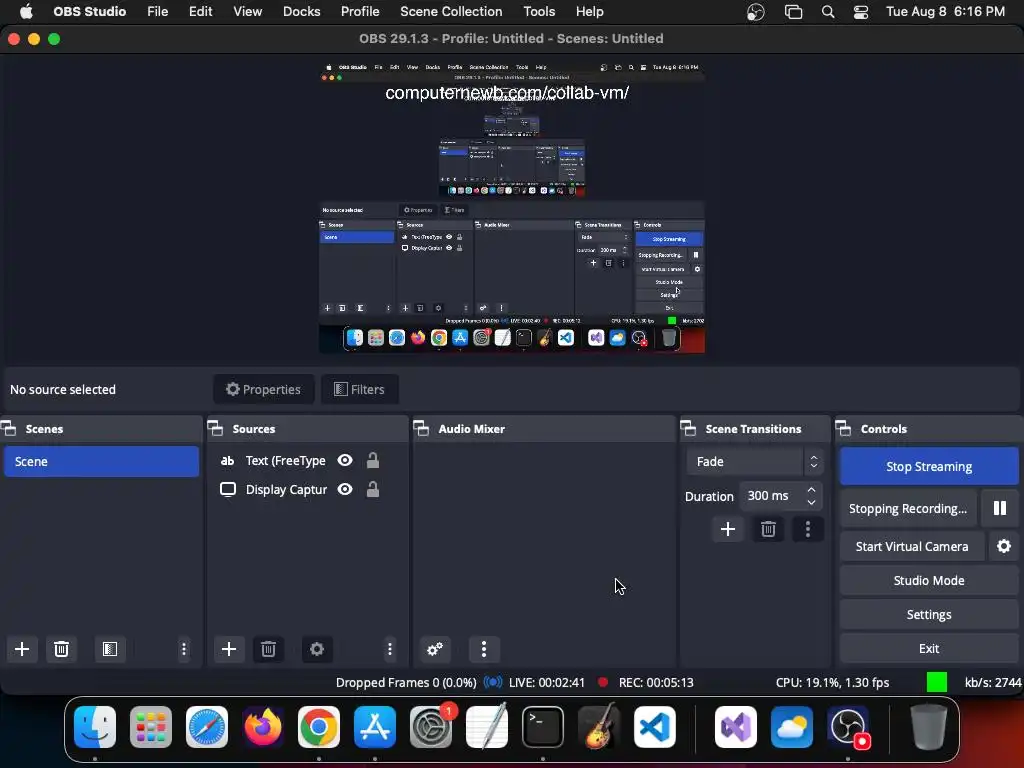
Task: Click the Exit button
Action: 929,648
